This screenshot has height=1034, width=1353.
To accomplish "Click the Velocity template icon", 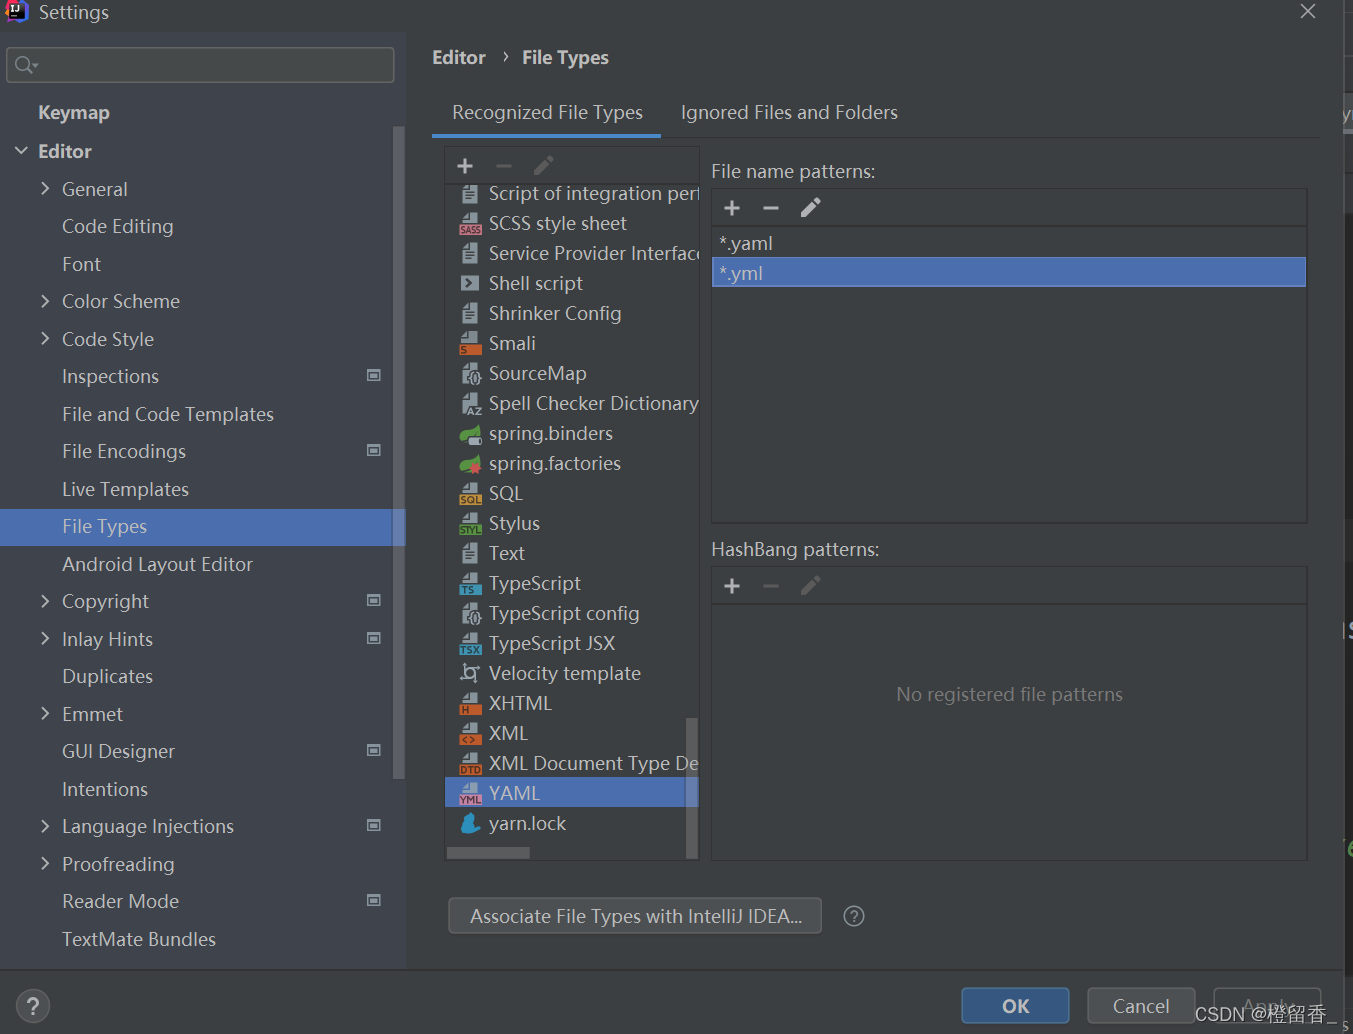I will pyautogui.click(x=470, y=674).
